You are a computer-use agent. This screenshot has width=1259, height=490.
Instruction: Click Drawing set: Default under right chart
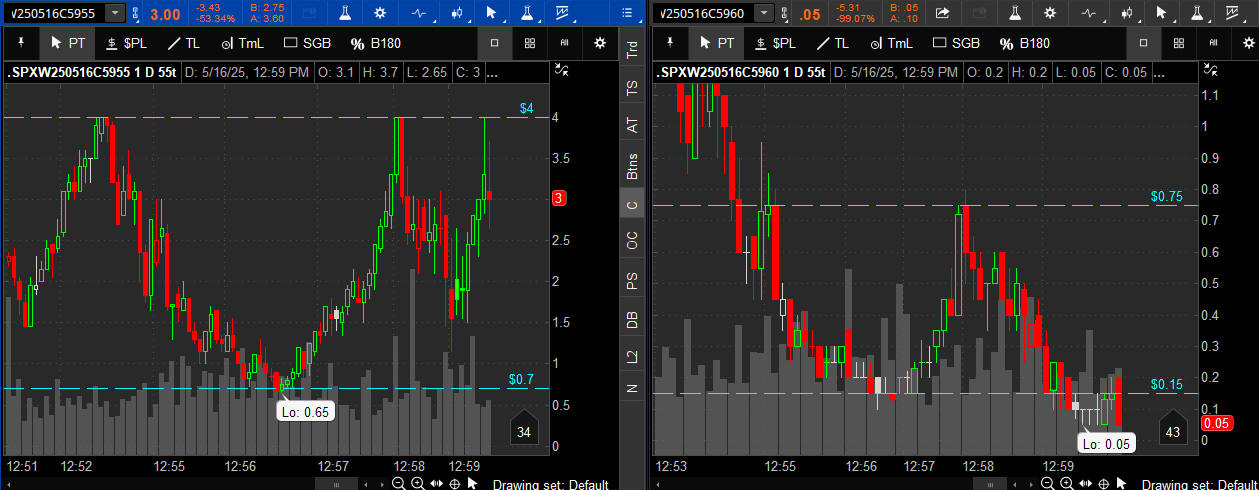pos(1200,485)
